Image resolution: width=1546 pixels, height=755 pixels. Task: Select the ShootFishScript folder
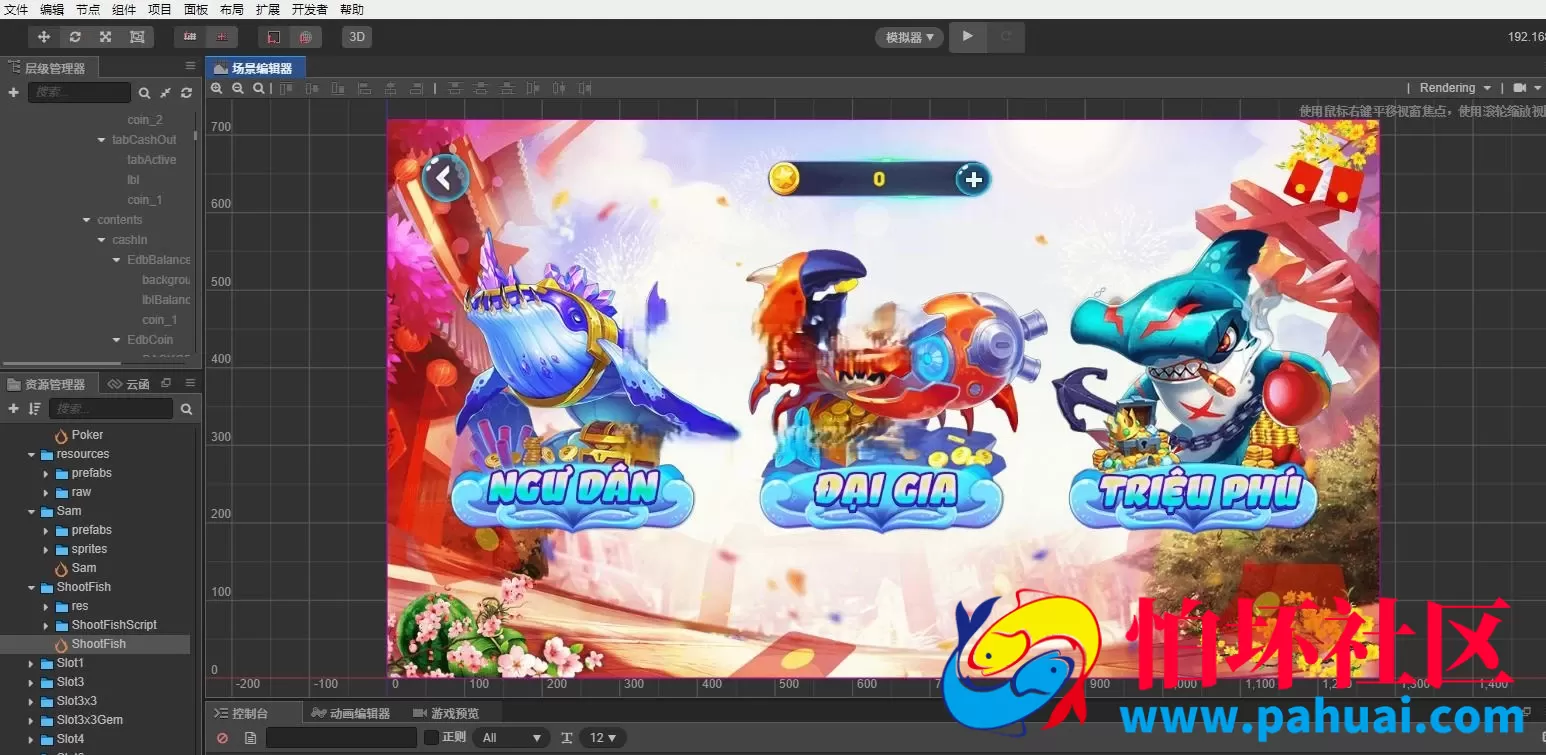(114, 625)
